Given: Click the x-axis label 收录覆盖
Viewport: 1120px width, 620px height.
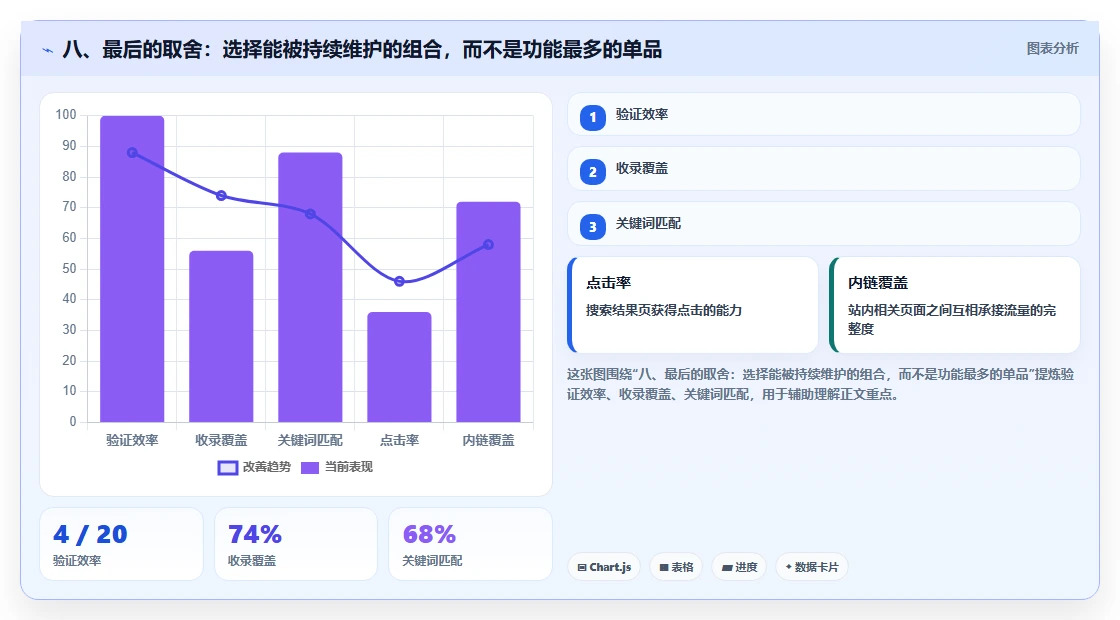Looking at the screenshot, I should pyautogui.click(x=221, y=441).
